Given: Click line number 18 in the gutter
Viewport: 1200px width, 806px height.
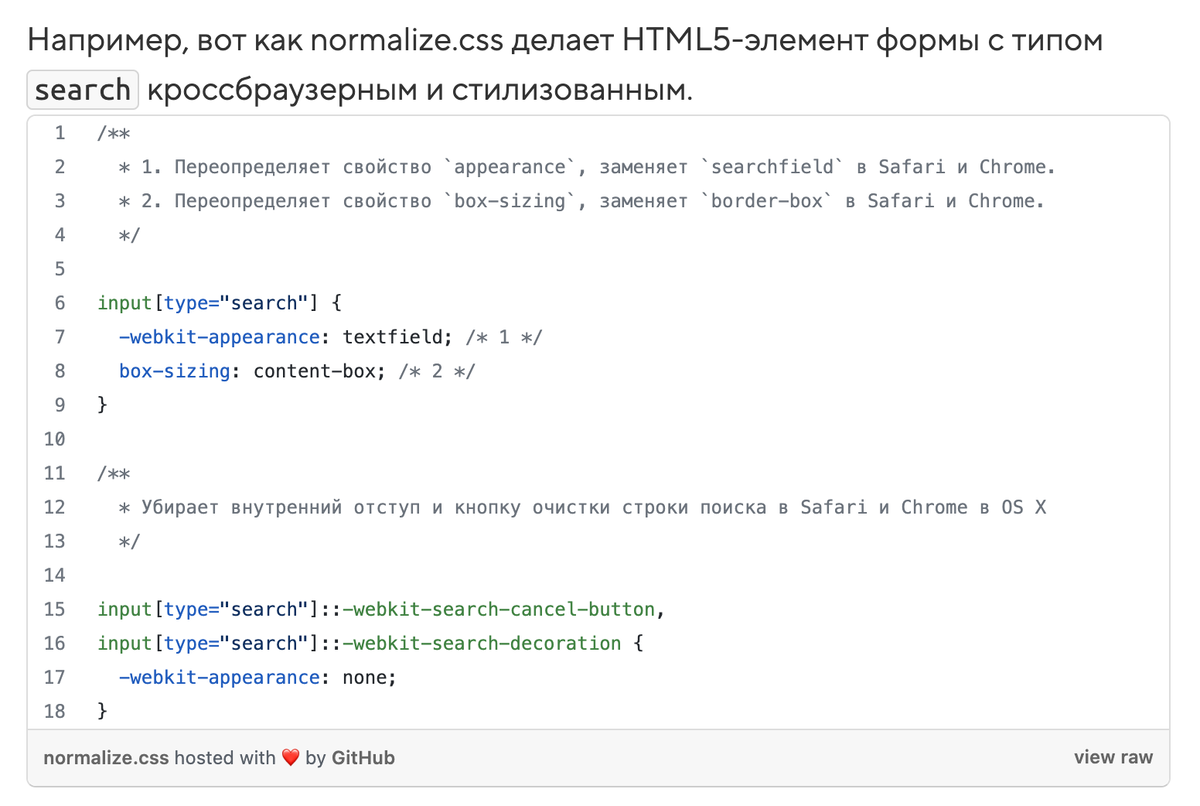Looking at the screenshot, I should pyautogui.click(x=55, y=711).
